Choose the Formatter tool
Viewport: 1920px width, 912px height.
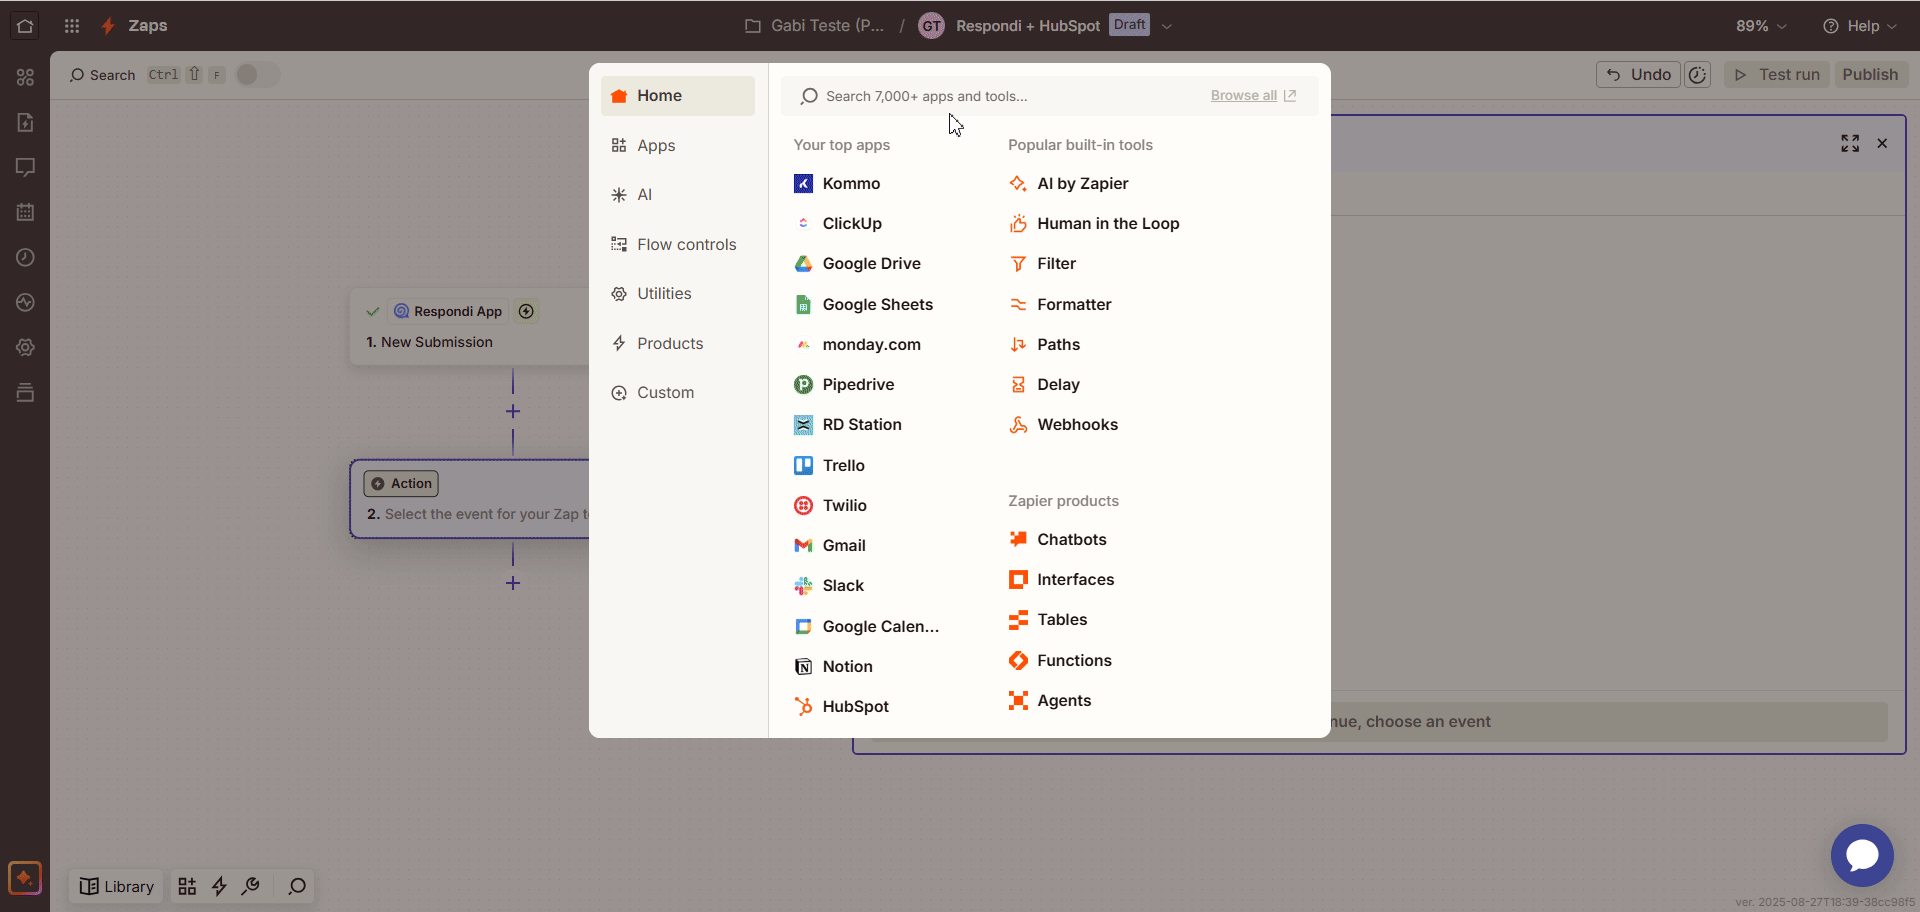1060,305
